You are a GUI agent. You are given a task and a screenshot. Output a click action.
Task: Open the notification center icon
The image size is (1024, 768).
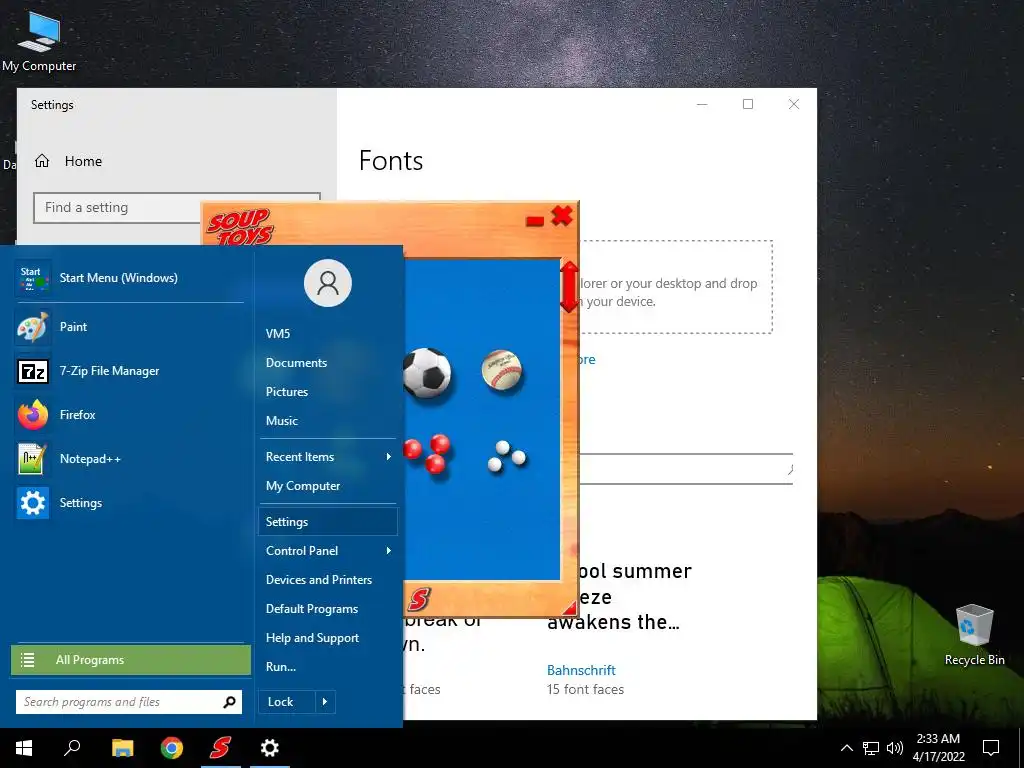[x=991, y=748]
